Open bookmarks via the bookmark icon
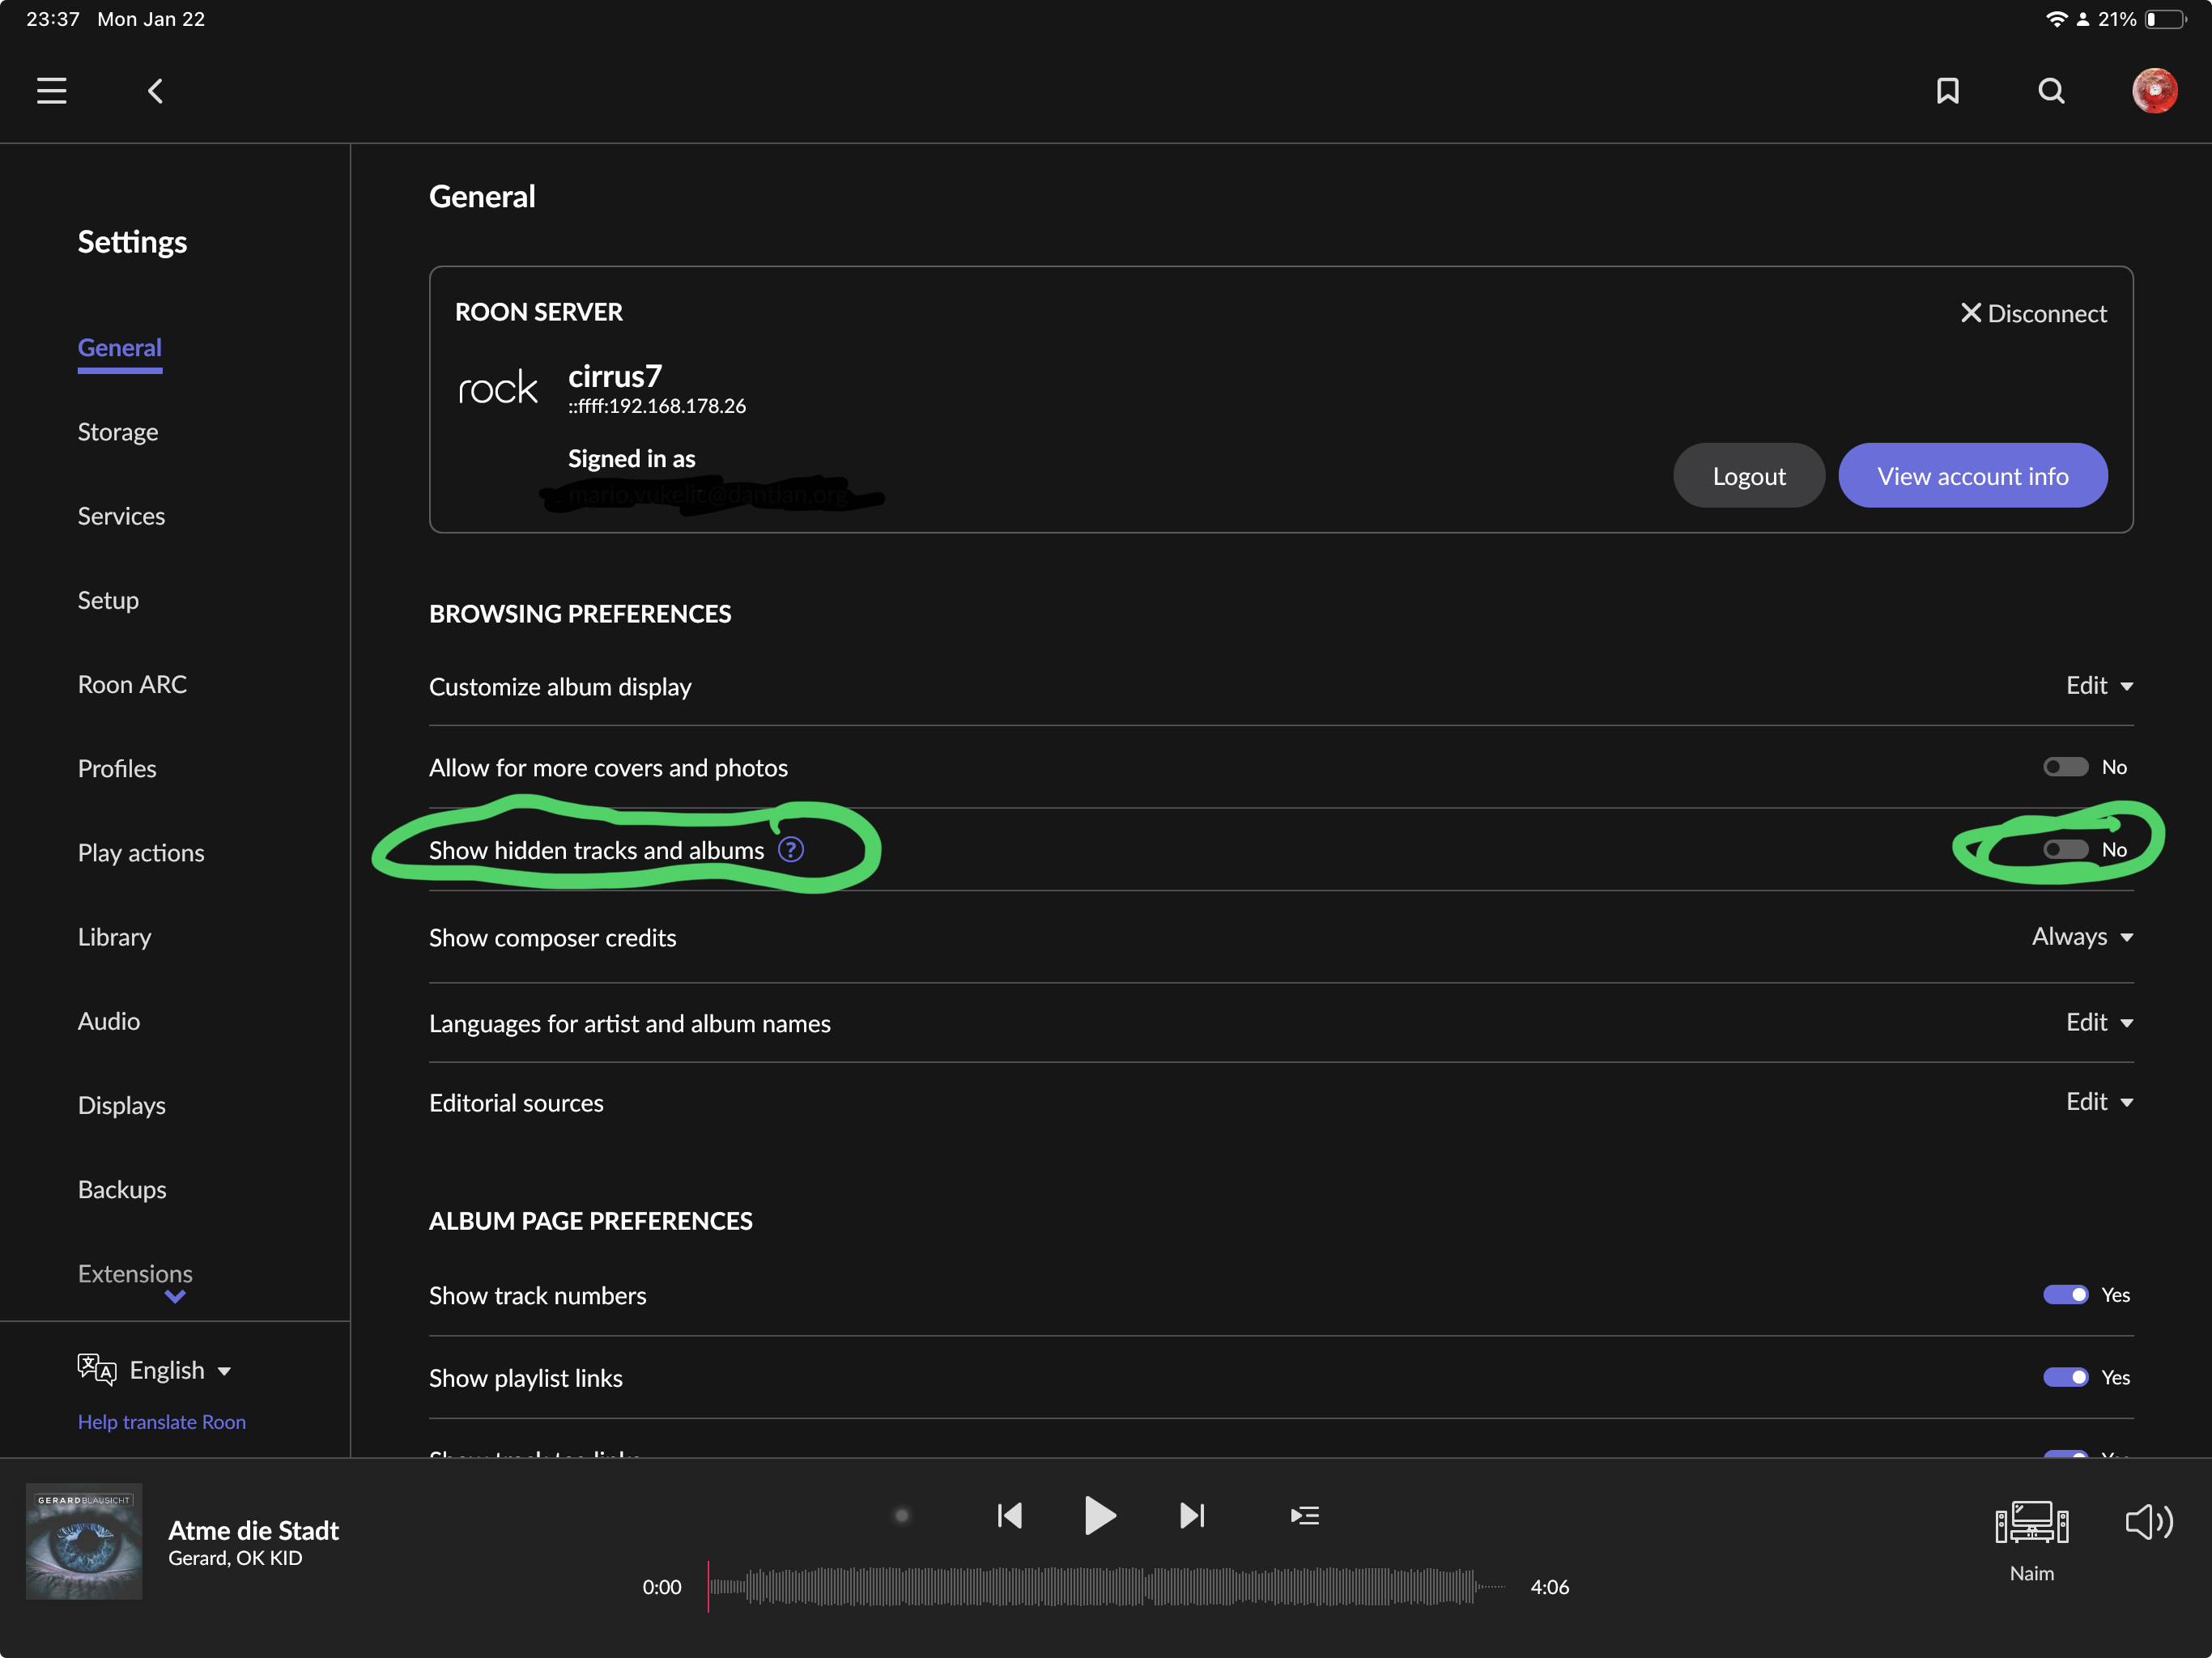This screenshot has width=2212, height=1658. pyautogui.click(x=1948, y=90)
